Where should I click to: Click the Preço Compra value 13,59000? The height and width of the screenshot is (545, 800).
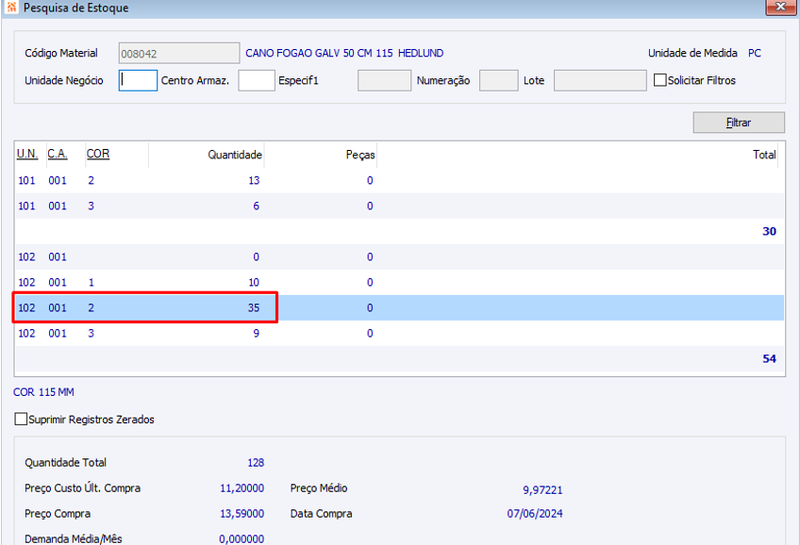(242, 513)
